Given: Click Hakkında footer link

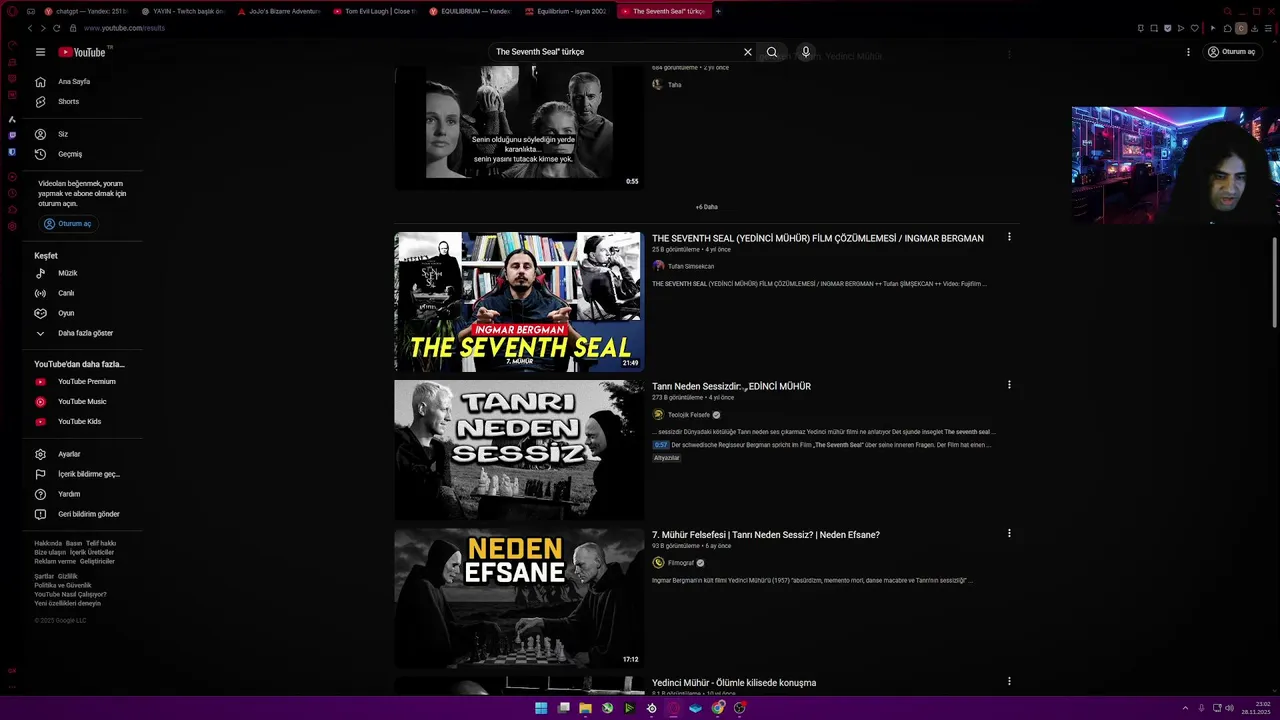Looking at the screenshot, I should click(x=48, y=543).
